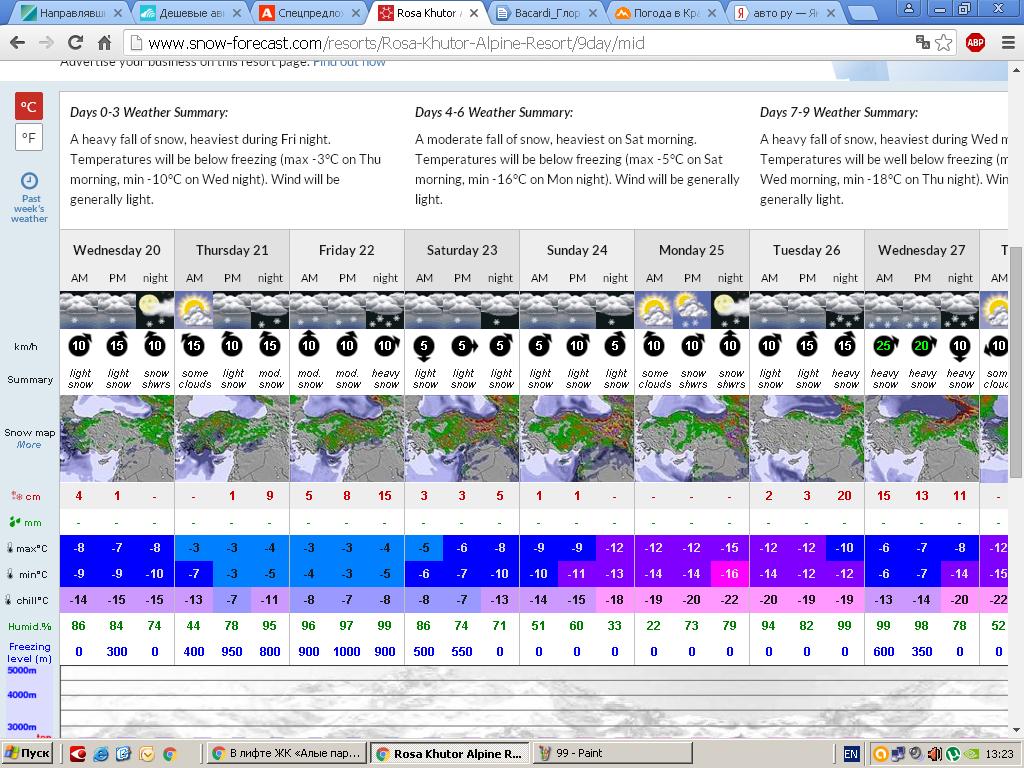This screenshot has width=1024, height=768.
Task: Click the Chrome user profile button
Action: (x=908, y=8)
